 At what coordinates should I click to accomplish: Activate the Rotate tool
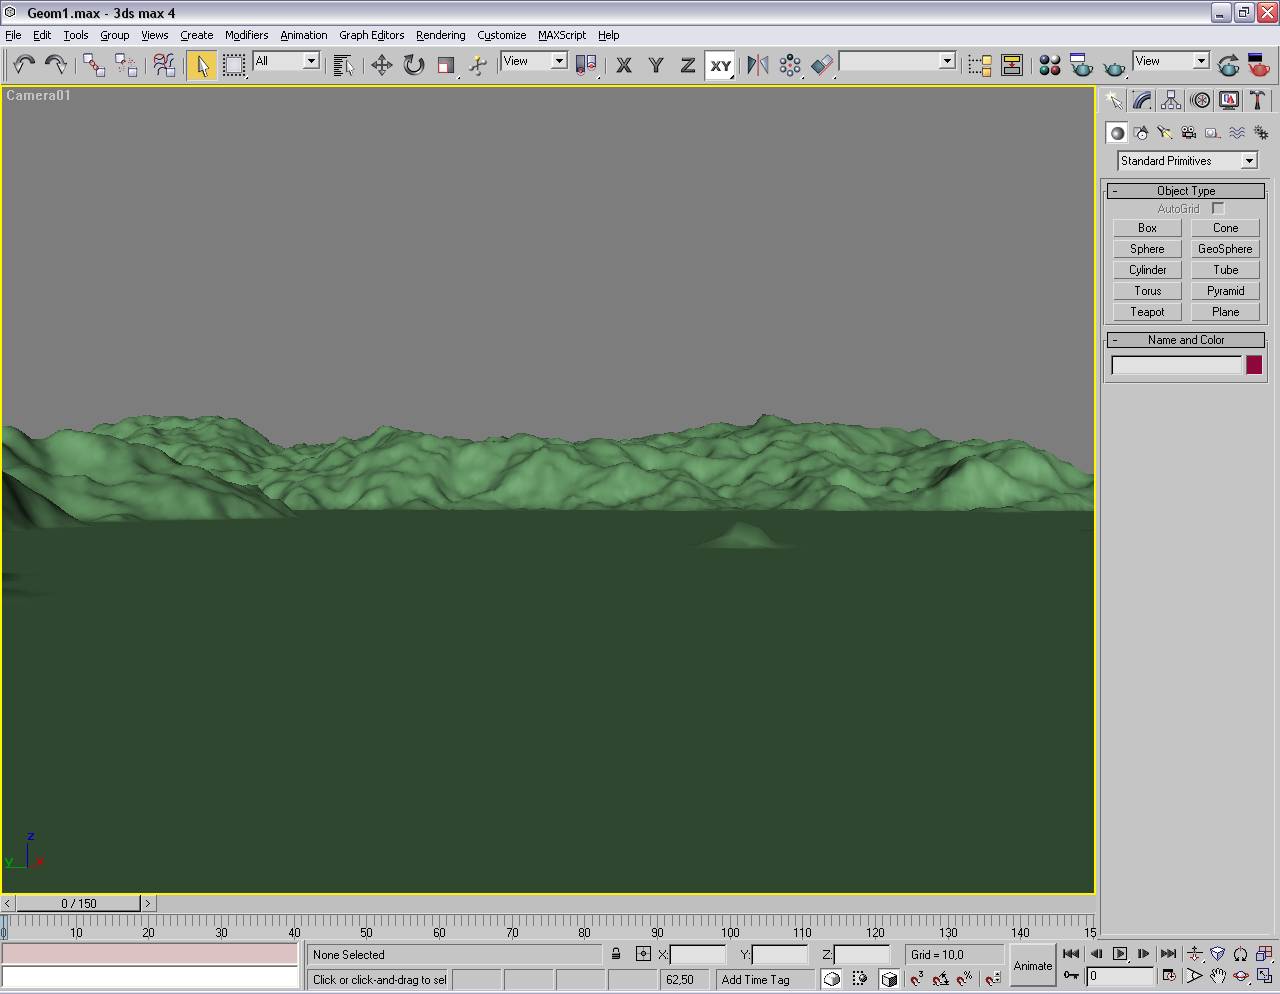pos(413,66)
